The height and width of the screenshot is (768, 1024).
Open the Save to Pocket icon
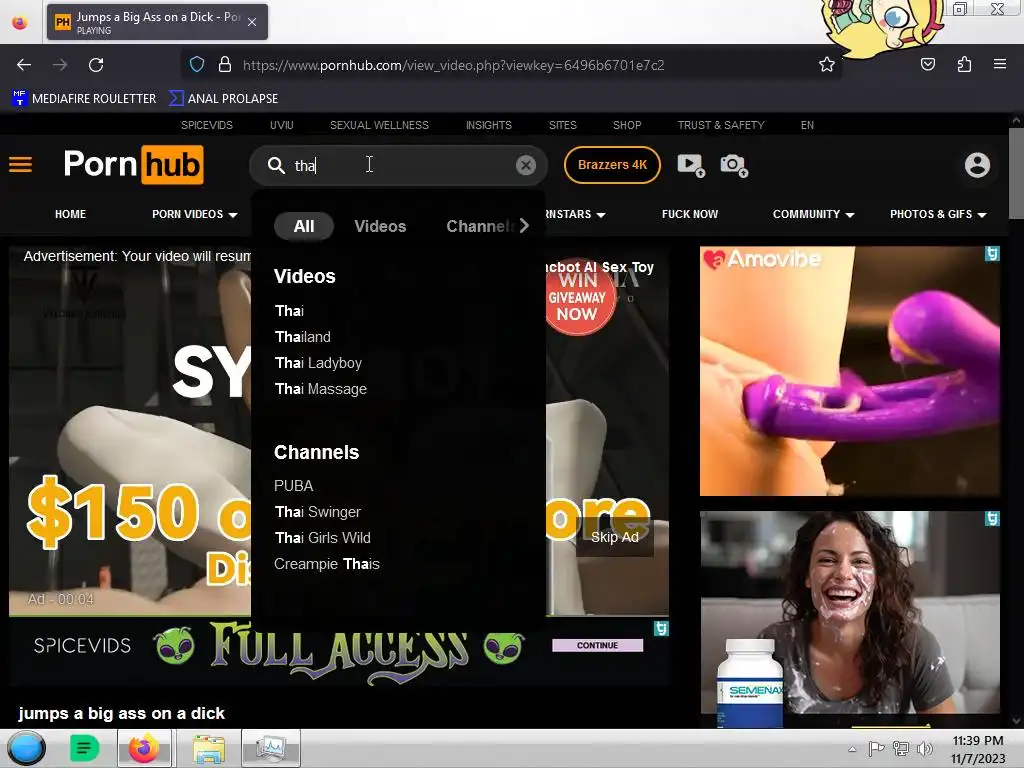927,64
